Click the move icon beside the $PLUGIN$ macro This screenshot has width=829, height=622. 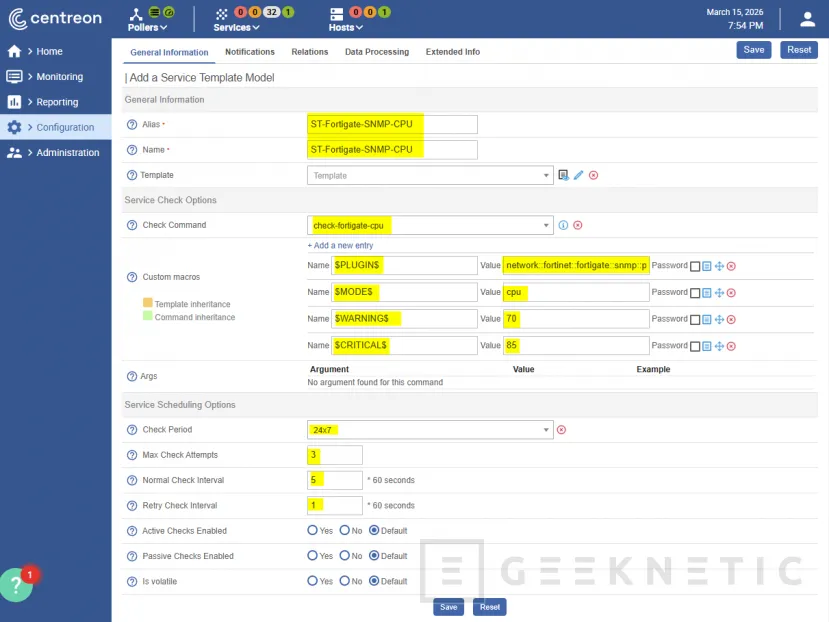720,265
